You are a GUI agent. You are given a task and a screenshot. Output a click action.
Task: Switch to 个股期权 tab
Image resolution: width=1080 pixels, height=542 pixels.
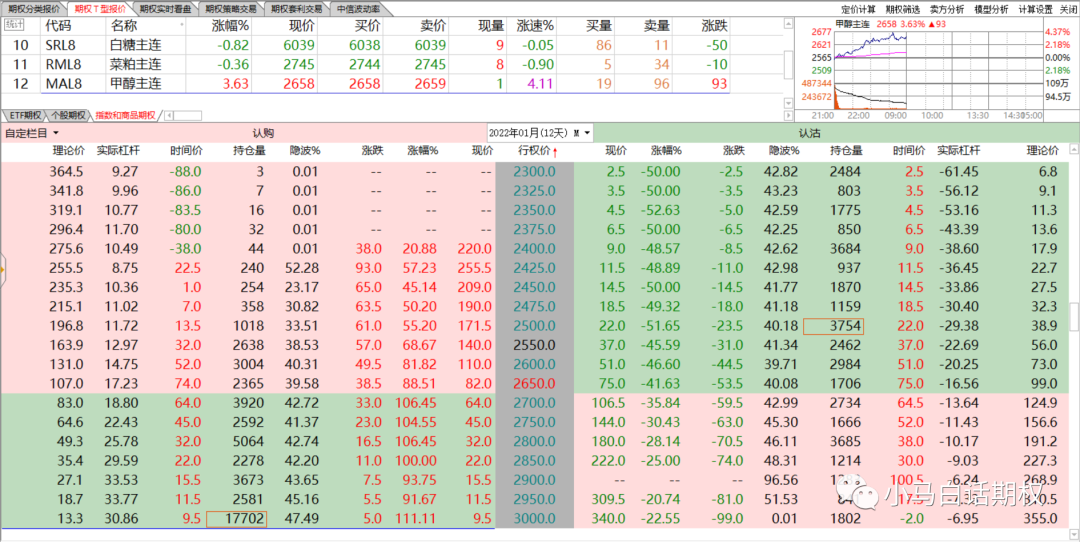click(x=68, y=115)
